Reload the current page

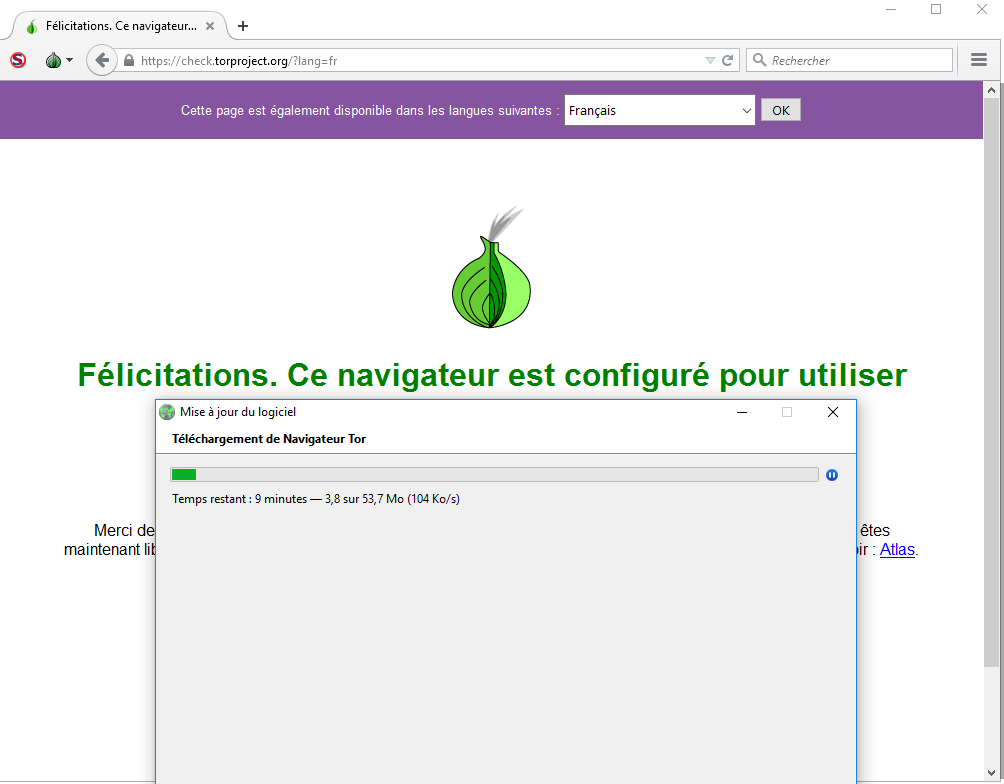pyautogui.click(x=727, y=60)
